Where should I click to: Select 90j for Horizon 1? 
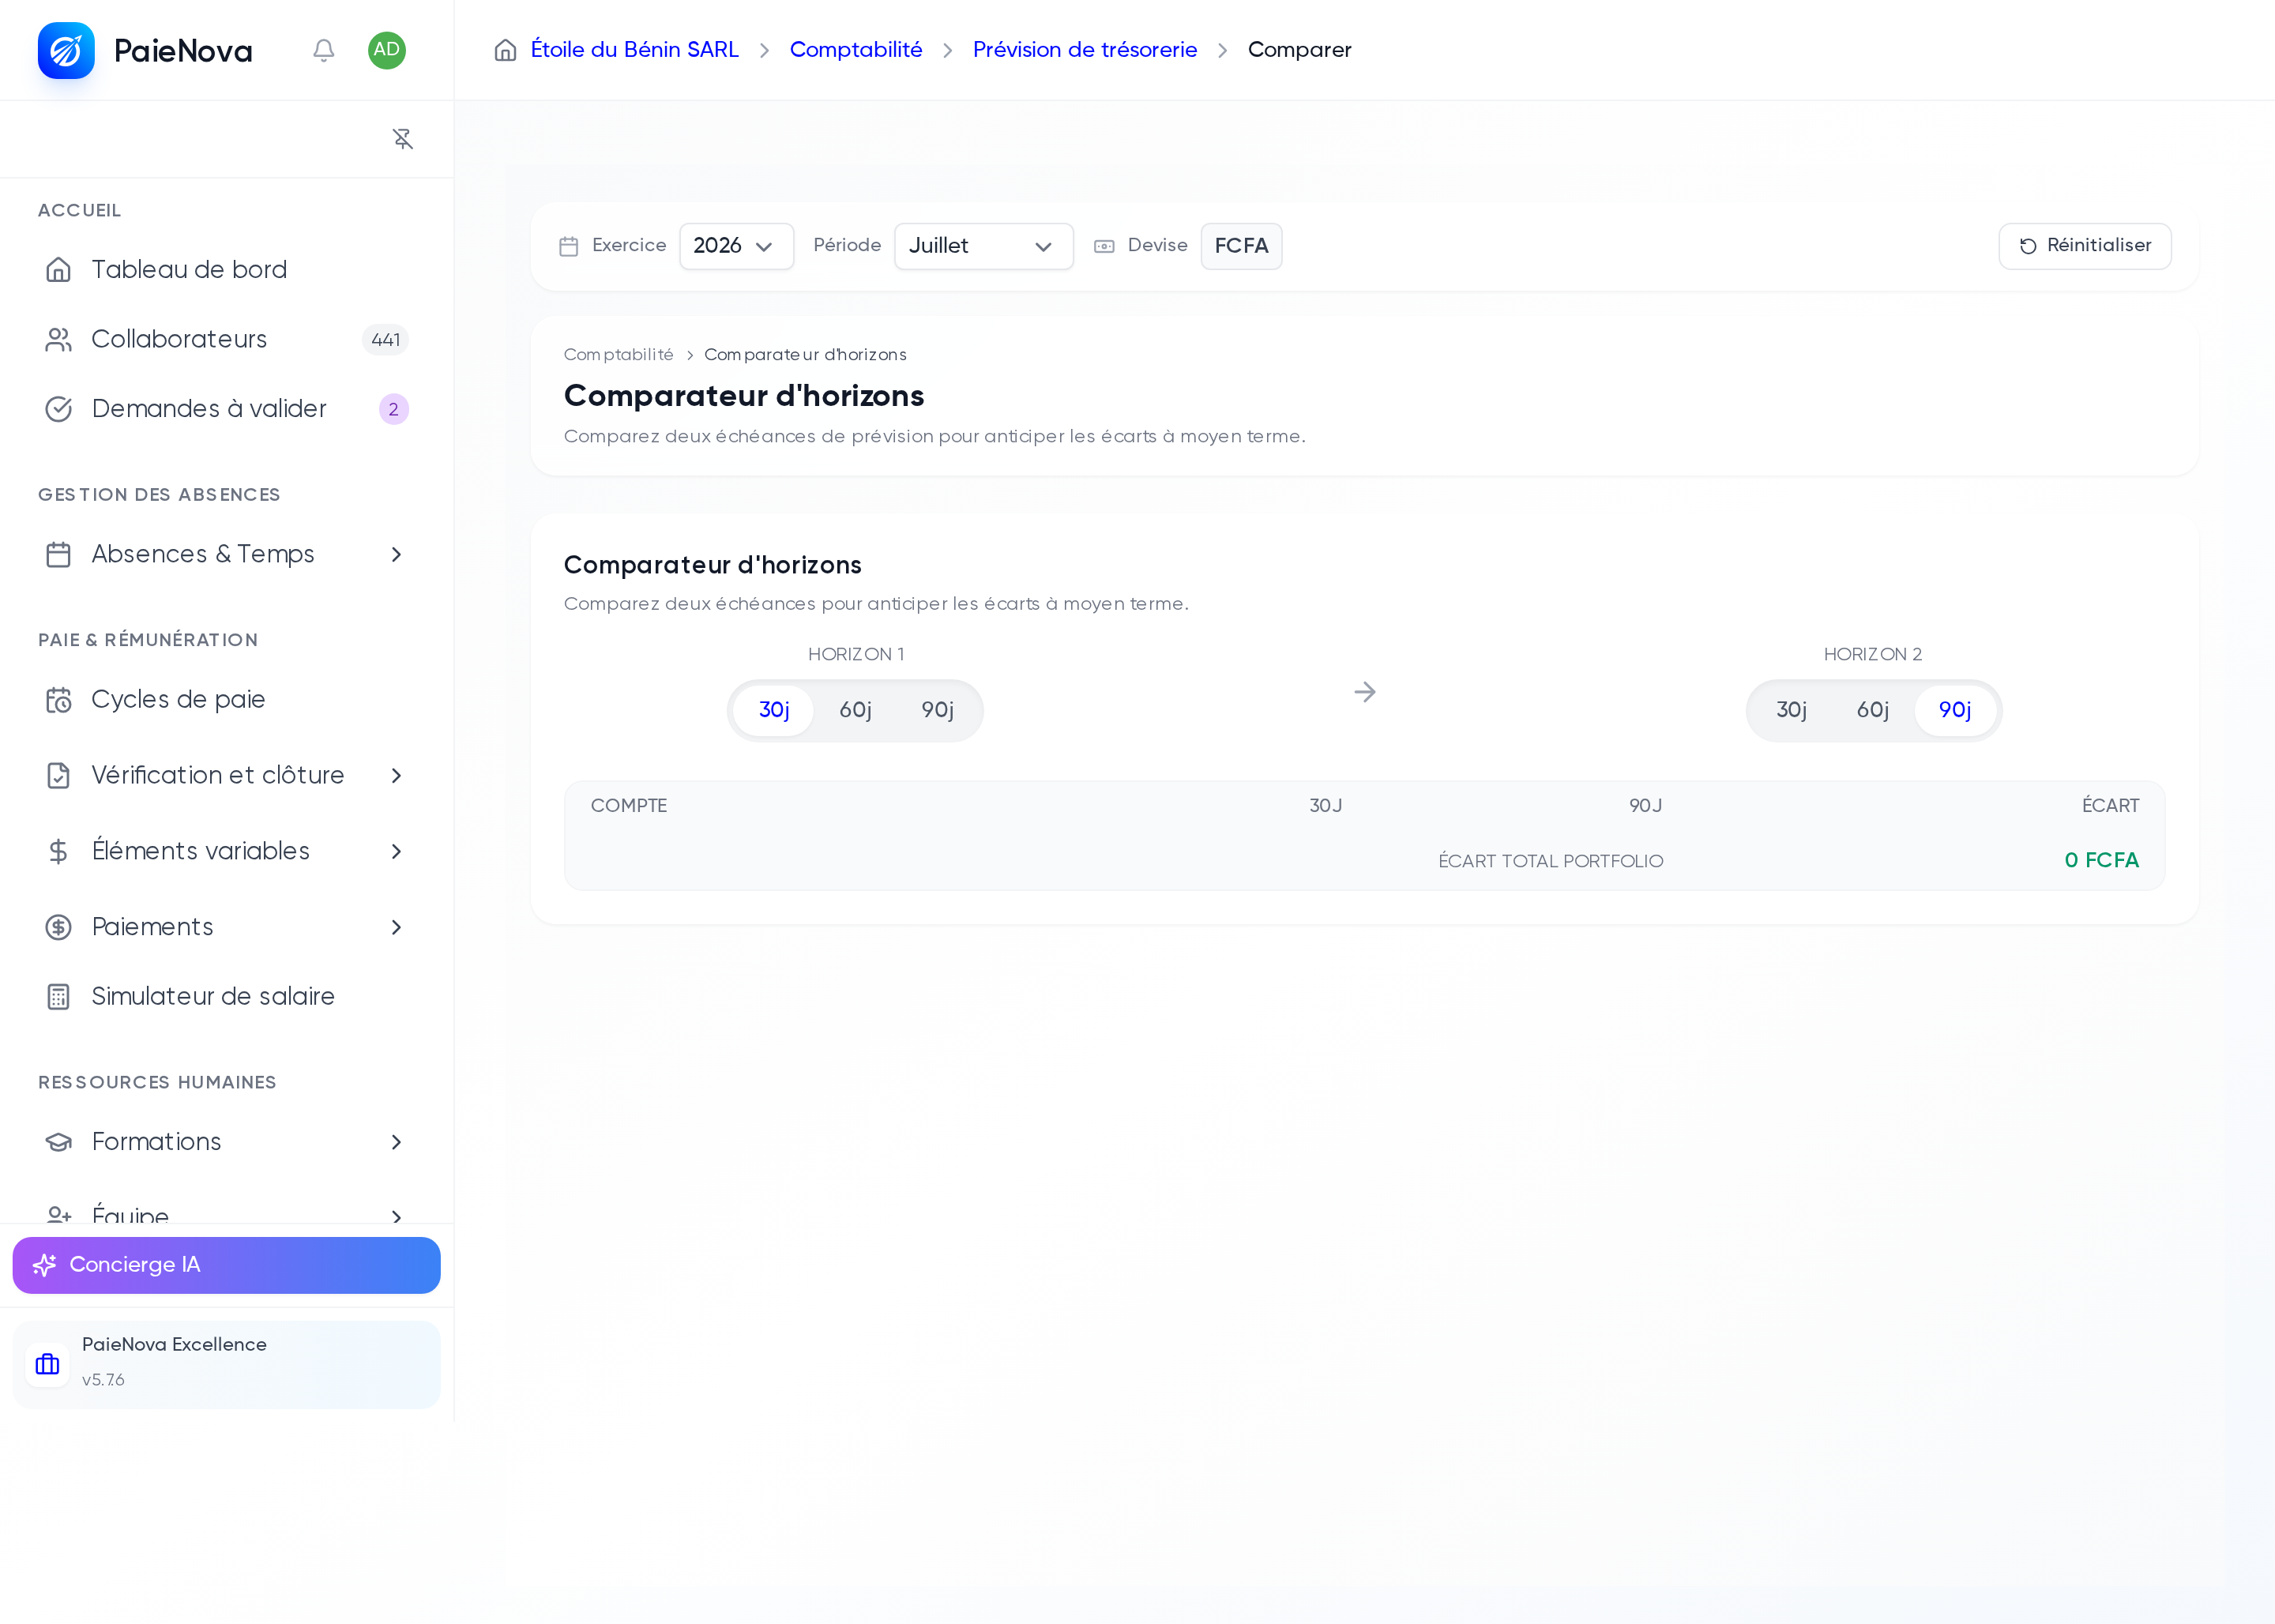[937, 710]
